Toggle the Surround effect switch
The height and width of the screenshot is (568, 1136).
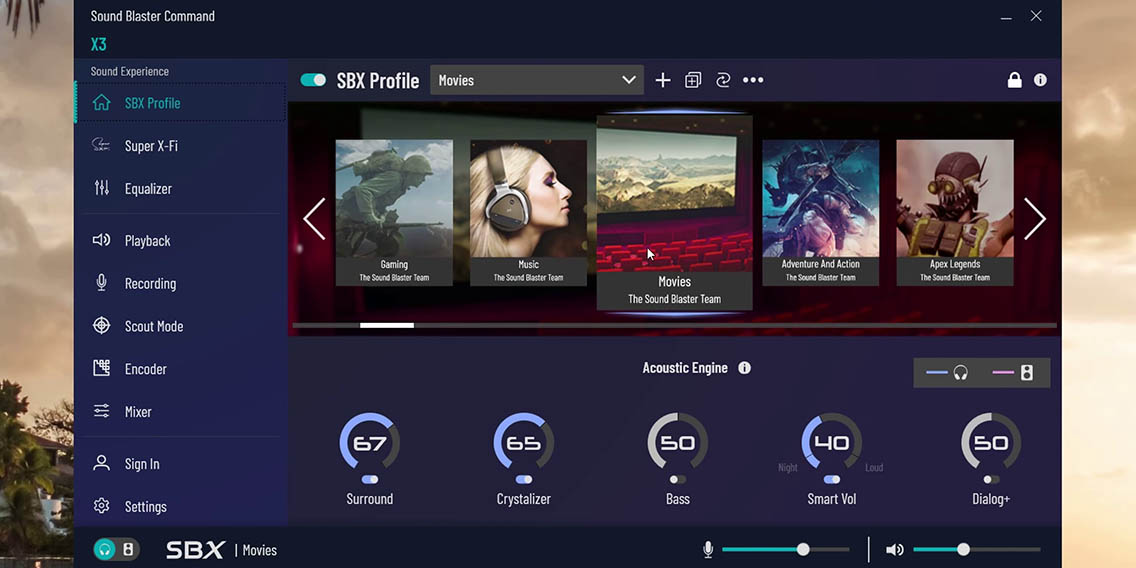(369, 480)
